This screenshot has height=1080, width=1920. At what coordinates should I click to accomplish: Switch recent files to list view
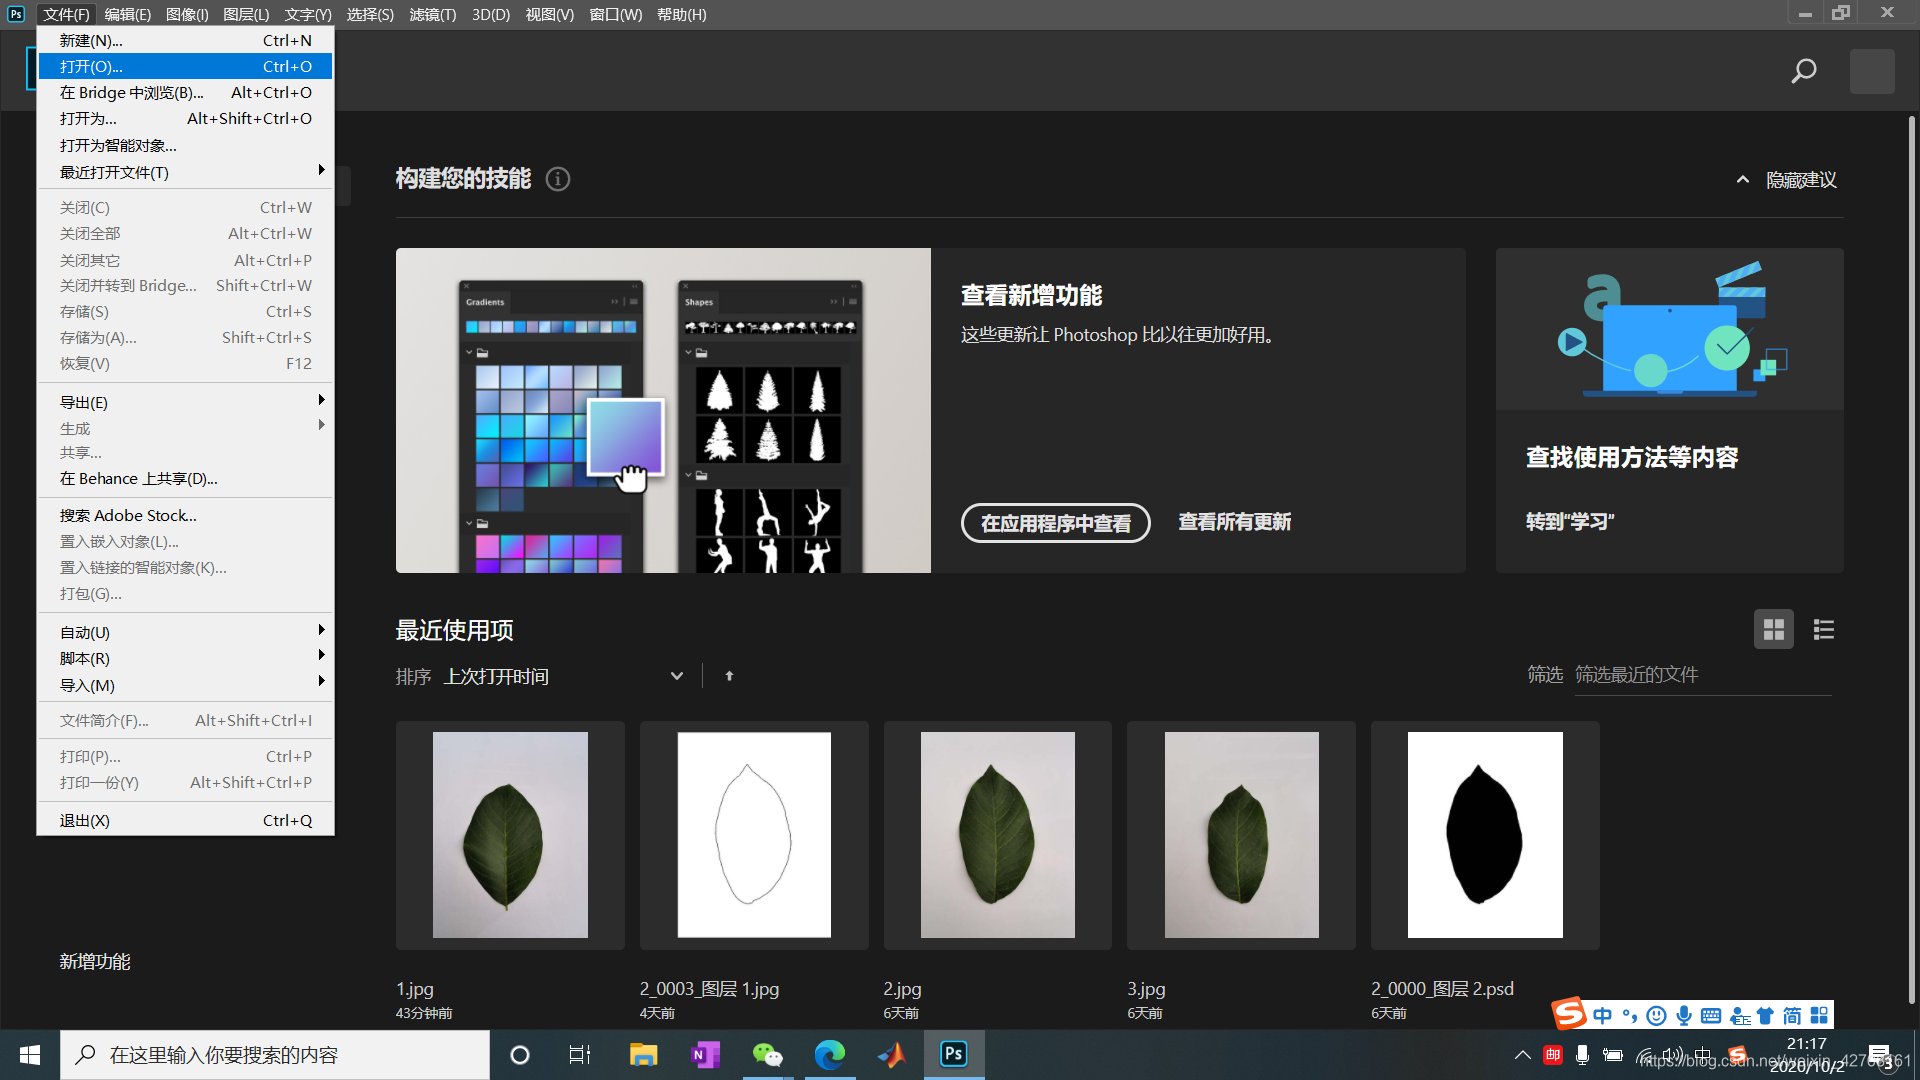coord(1824,630)
